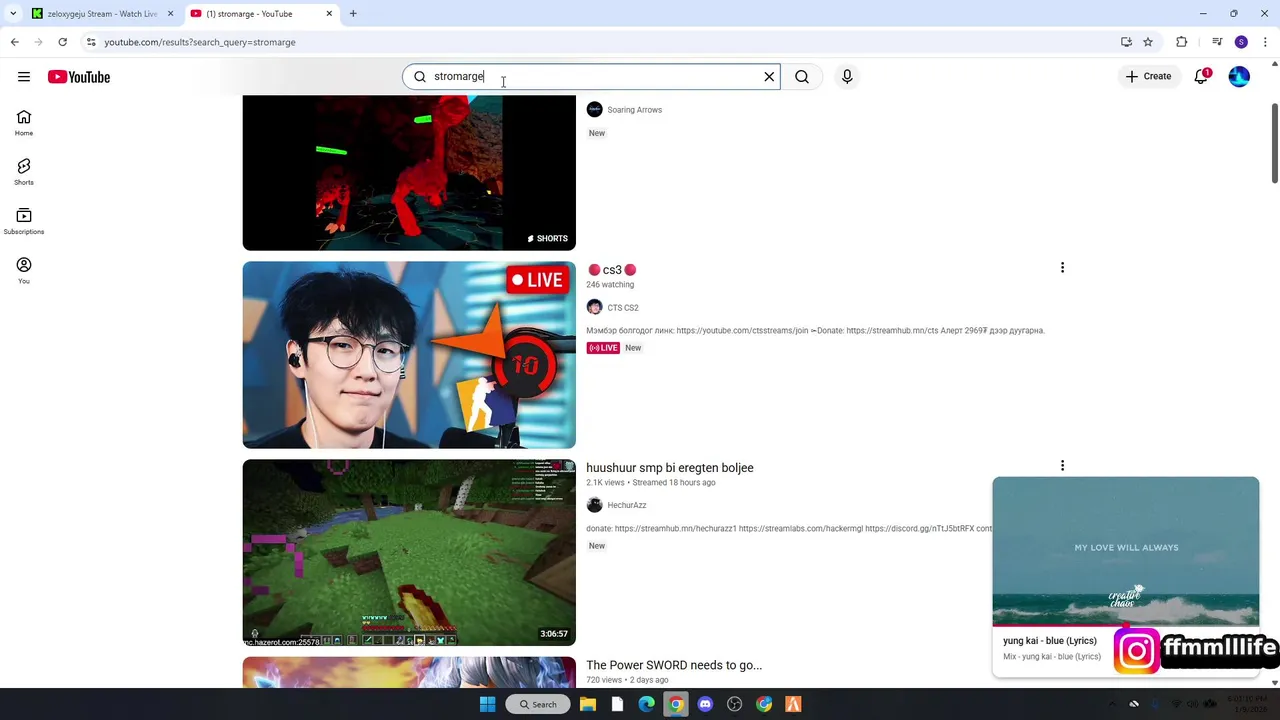
Task: Click the Soaring Arrows channel avatar
Action: [594, 109]
